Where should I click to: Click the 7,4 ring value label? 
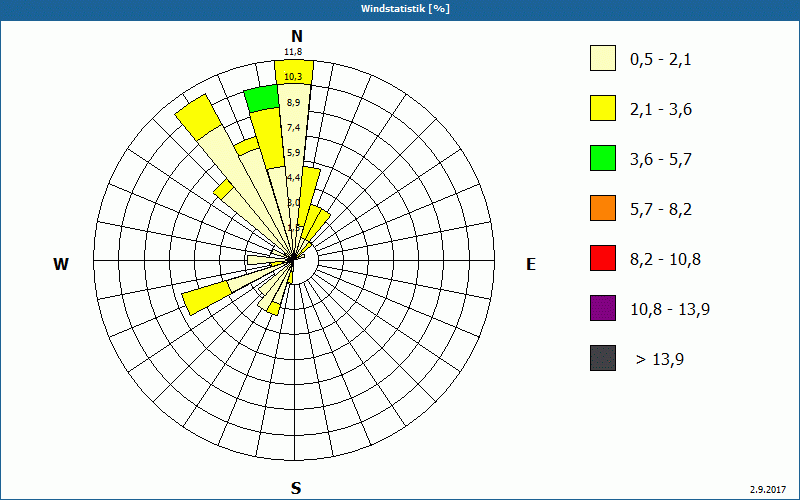(293, 128)
